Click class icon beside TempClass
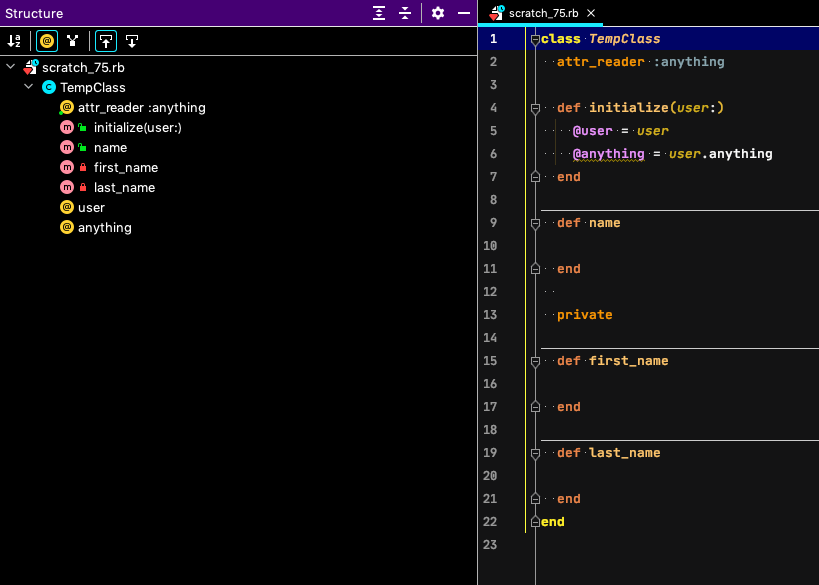Image resolution: width=819 pixels, height=585 pixels. pos(49,87)
